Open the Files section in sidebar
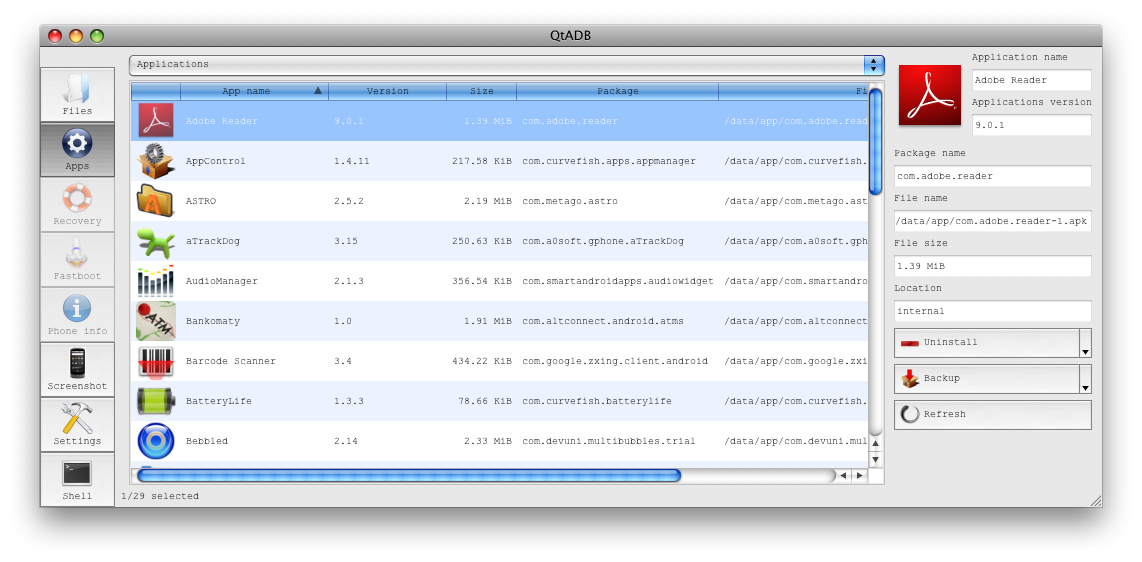Viewport: 1142px width, 562px height. [x=77, y=95]
